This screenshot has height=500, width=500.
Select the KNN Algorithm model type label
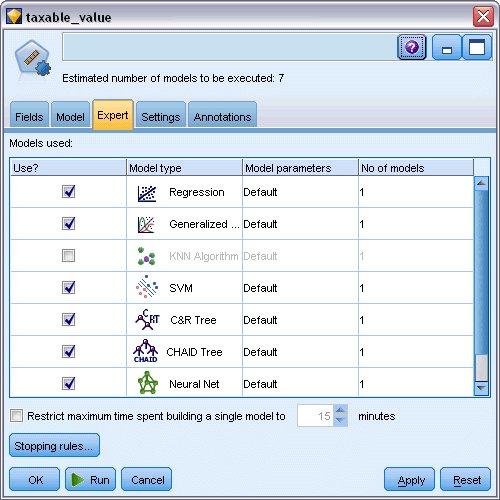(204, 256)
